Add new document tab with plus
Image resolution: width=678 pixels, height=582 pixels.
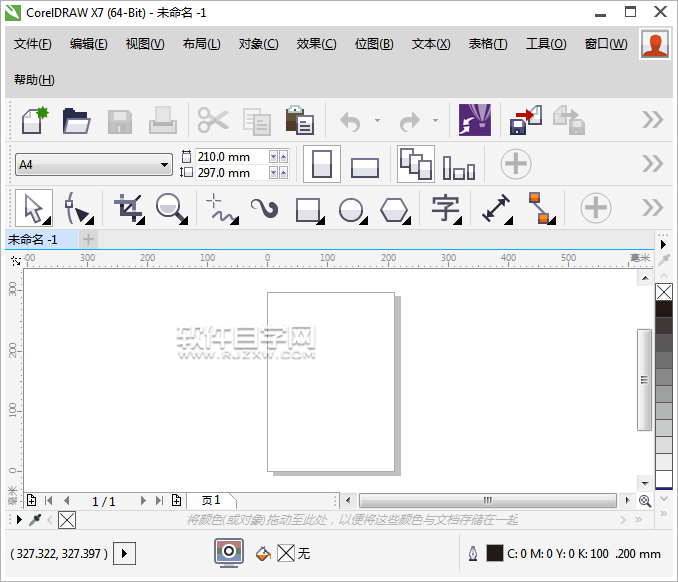tap(88, 240)
